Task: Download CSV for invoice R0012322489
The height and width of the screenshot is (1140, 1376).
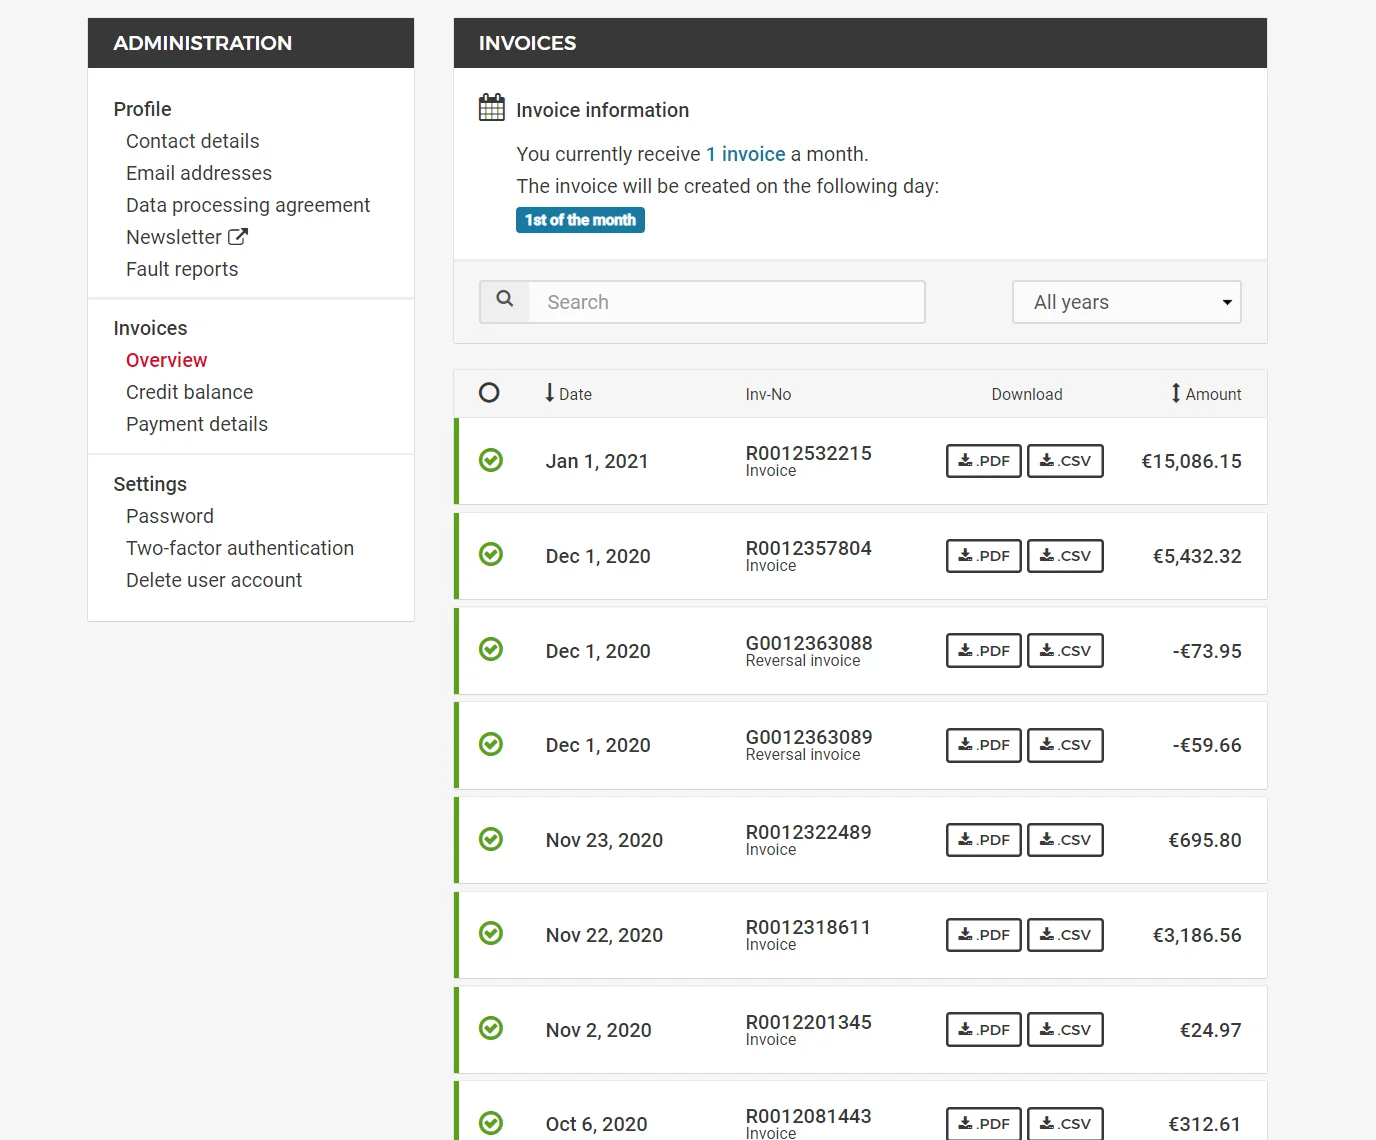Action: coord(1065,840)
